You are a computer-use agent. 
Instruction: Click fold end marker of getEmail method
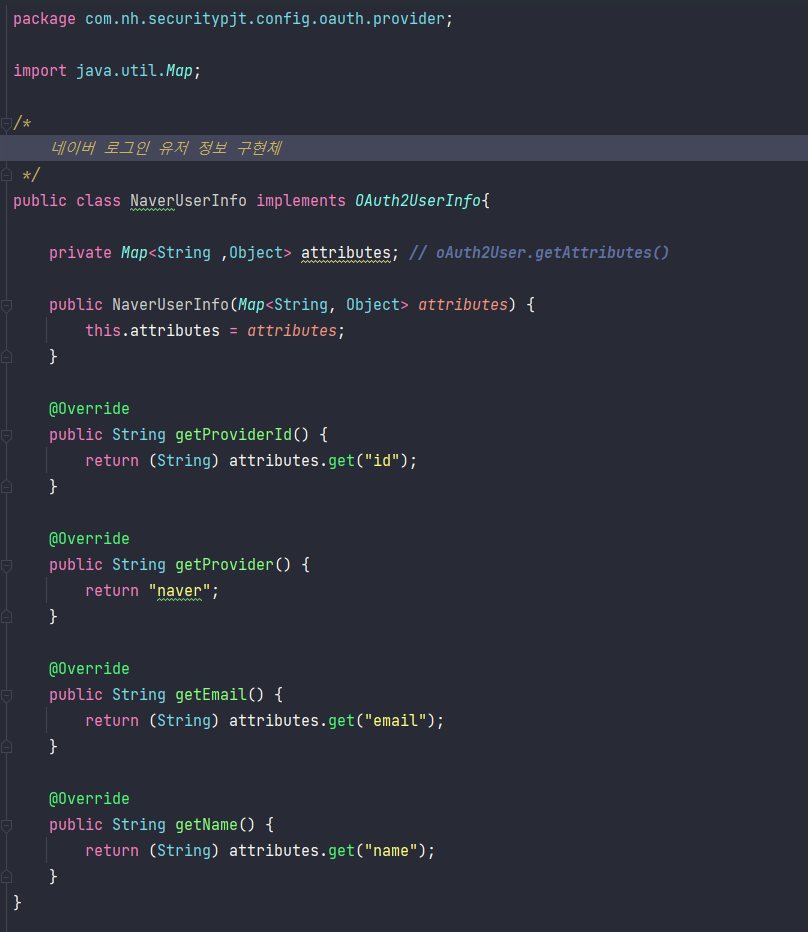pos(7,747)
